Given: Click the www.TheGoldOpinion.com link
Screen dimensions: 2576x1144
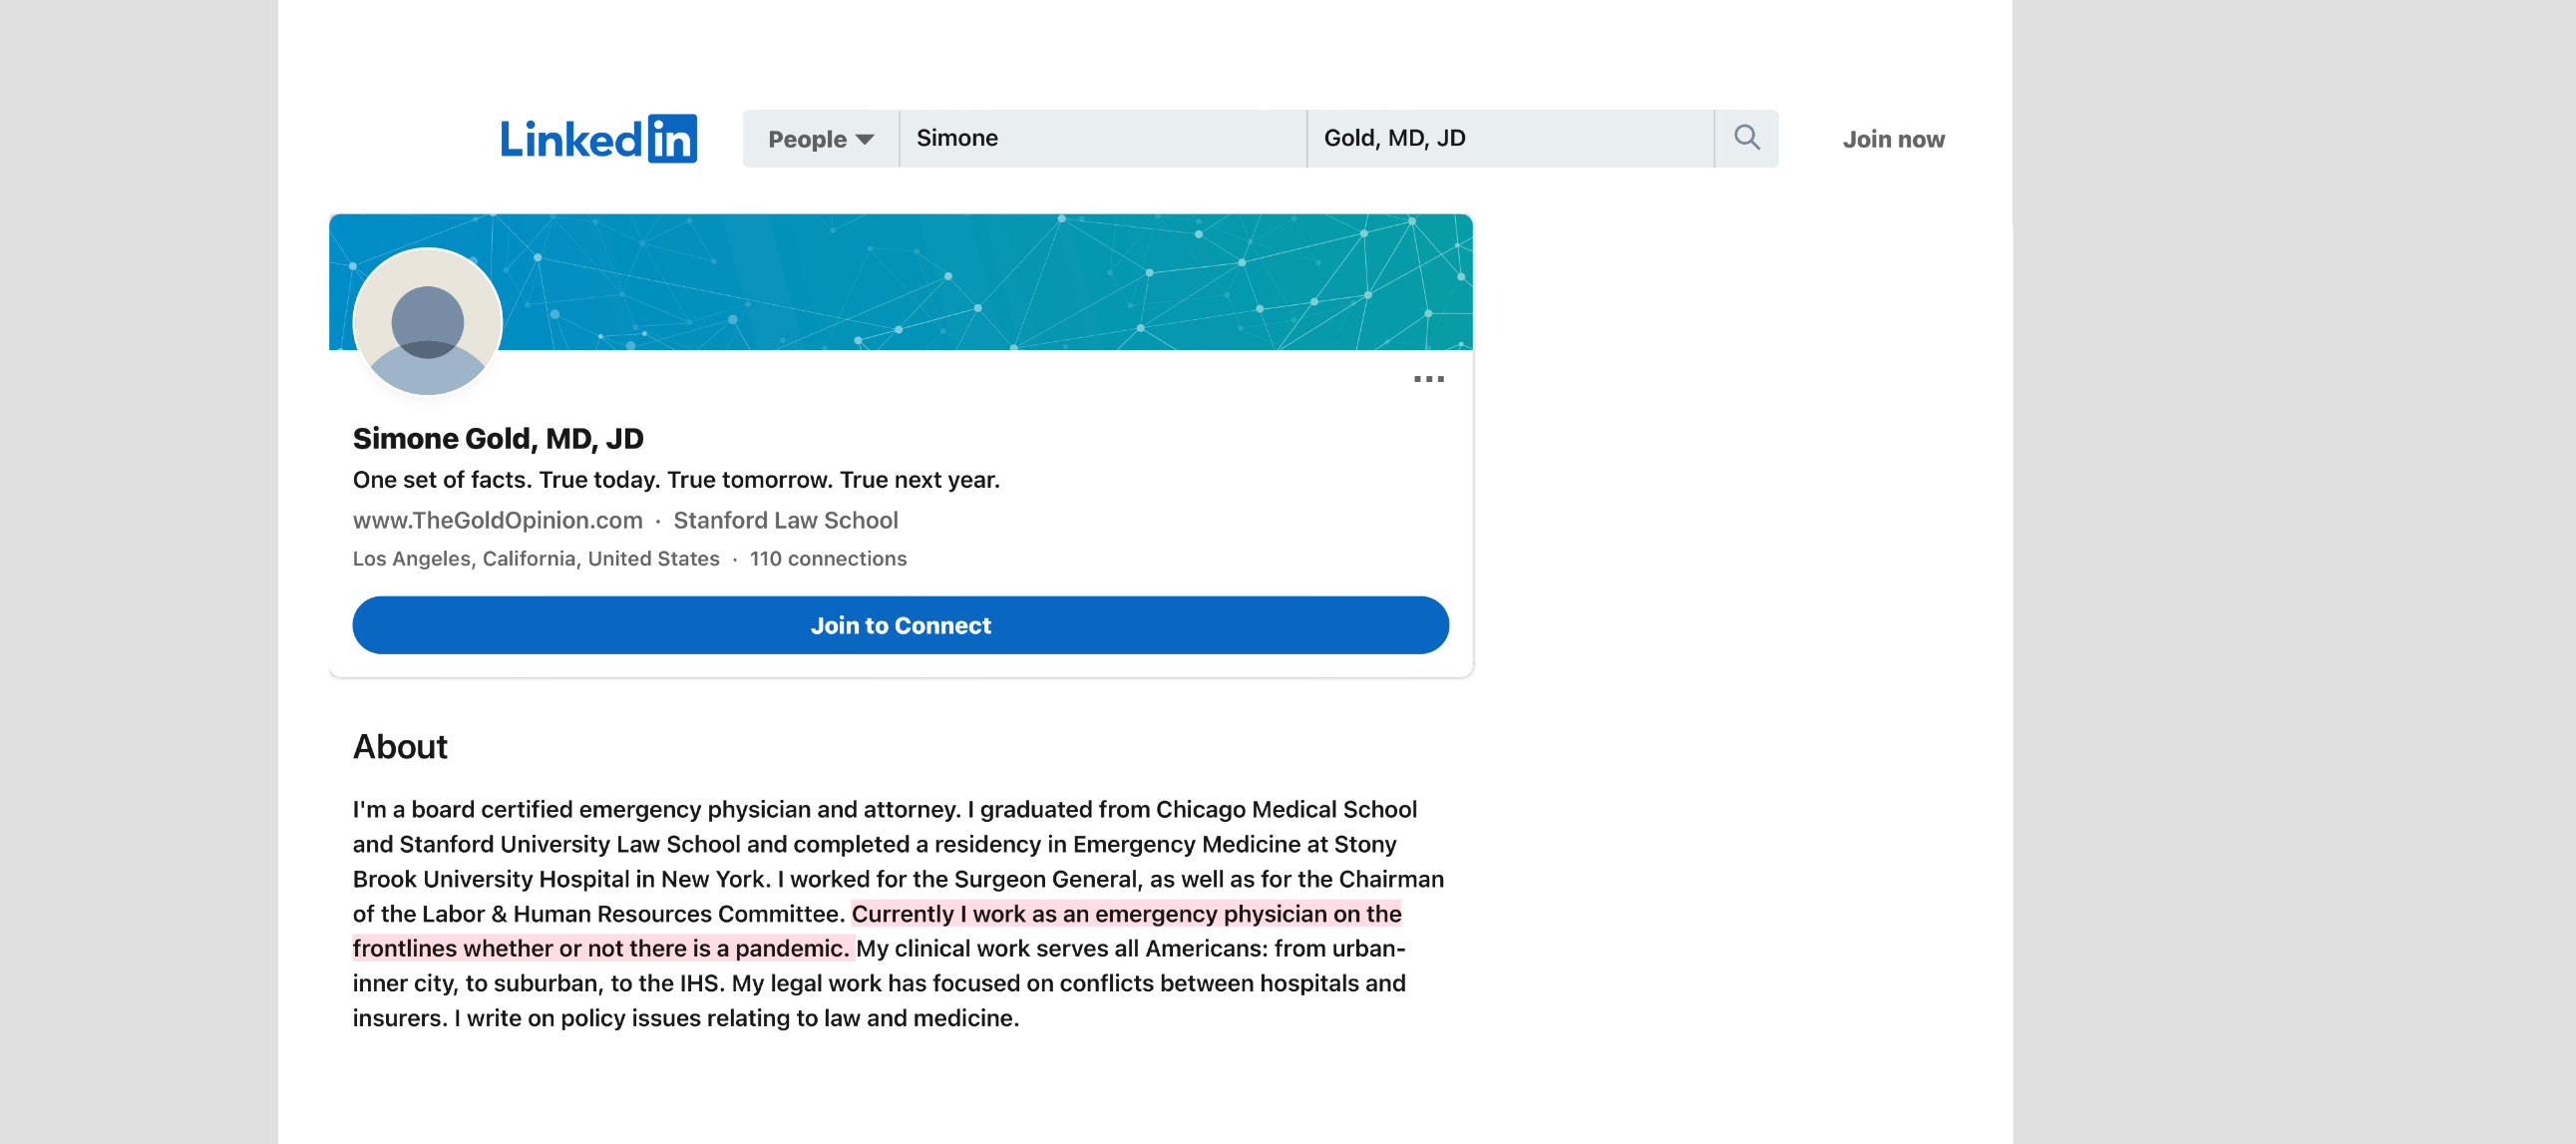Looking at the screenshot, I should [497, 520].
